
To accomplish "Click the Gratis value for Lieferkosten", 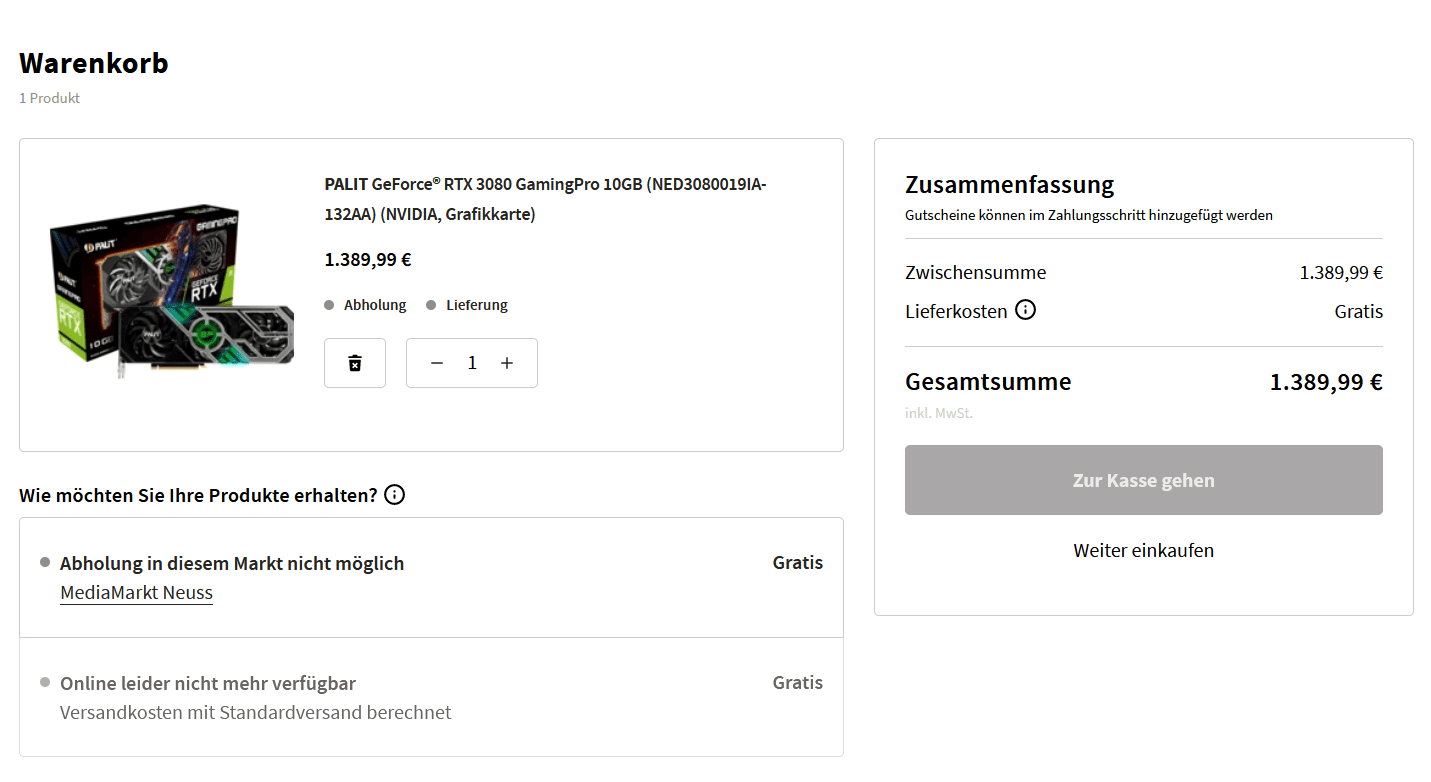I will 1359,311.
